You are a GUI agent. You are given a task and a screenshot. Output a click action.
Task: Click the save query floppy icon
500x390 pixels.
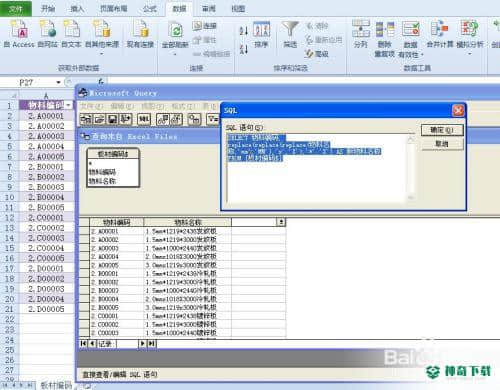pyautogui.click(x=113, y=119)
